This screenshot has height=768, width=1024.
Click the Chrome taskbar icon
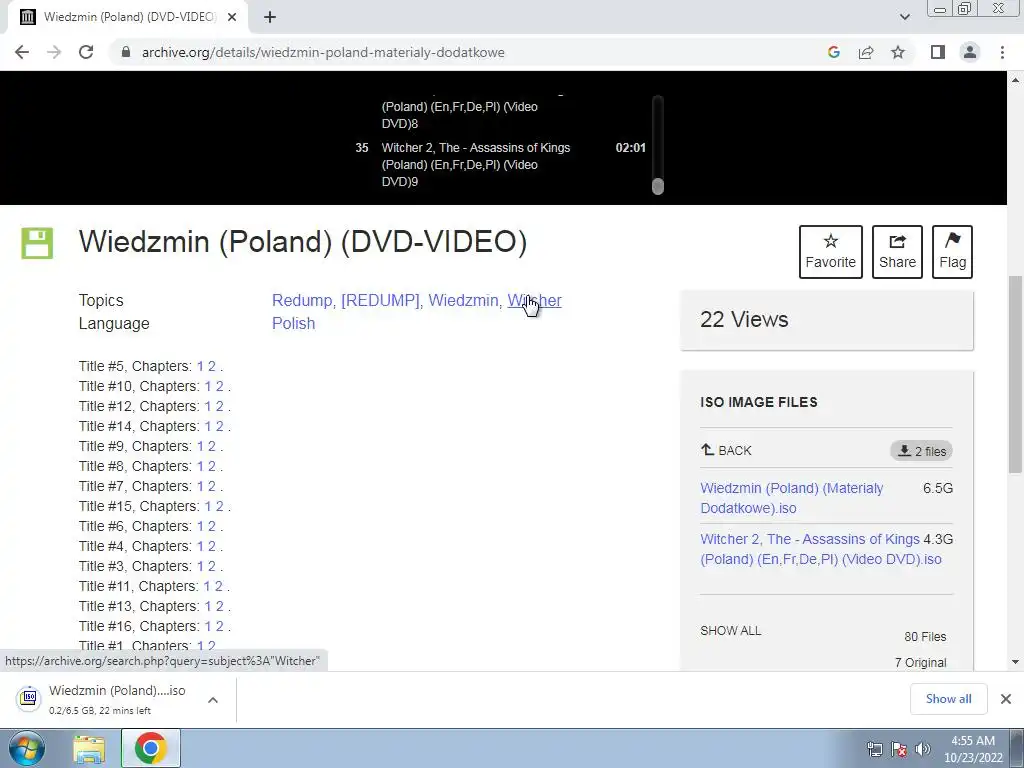pos(150,748)
